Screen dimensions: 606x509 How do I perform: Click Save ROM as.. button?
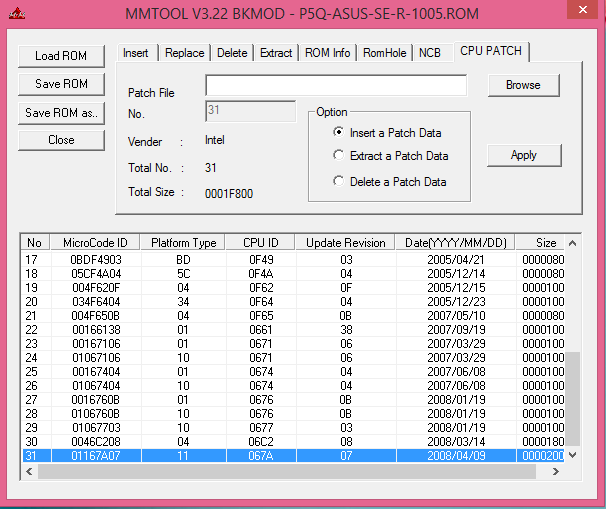(x=61, y=113)
